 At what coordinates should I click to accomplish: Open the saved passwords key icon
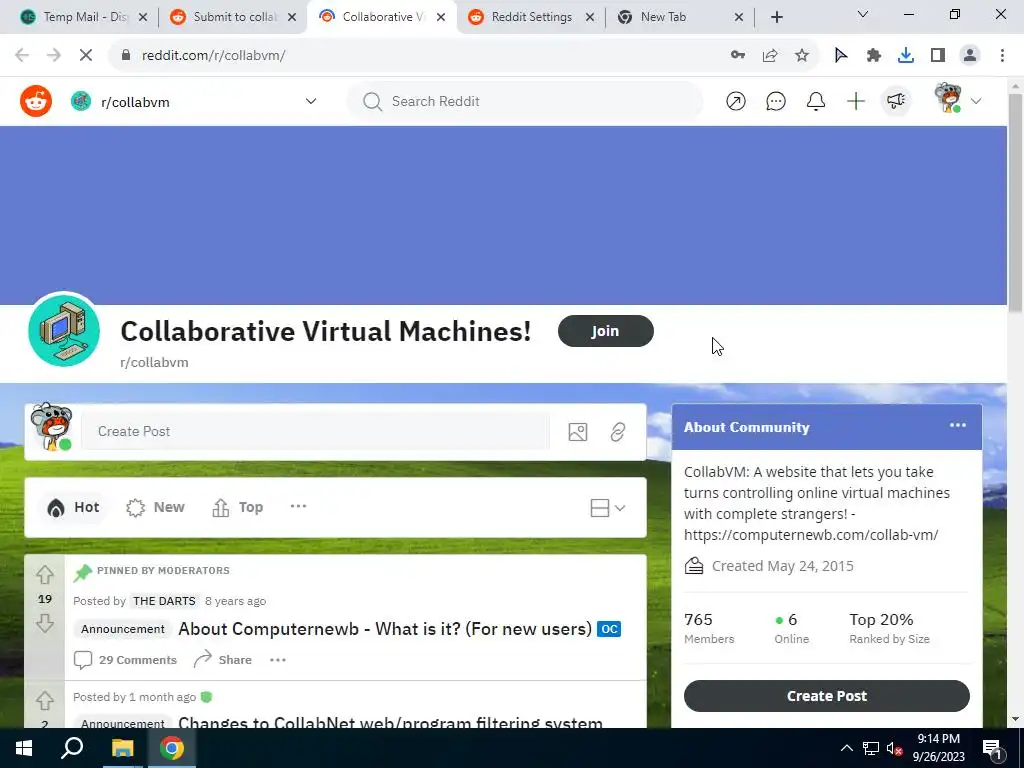click(x=738, y=56)
